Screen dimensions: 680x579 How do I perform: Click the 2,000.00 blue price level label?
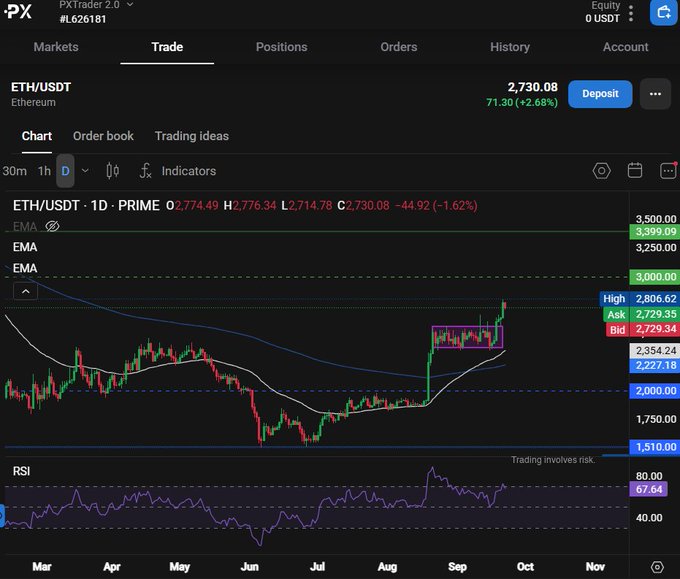pos(654,391)
